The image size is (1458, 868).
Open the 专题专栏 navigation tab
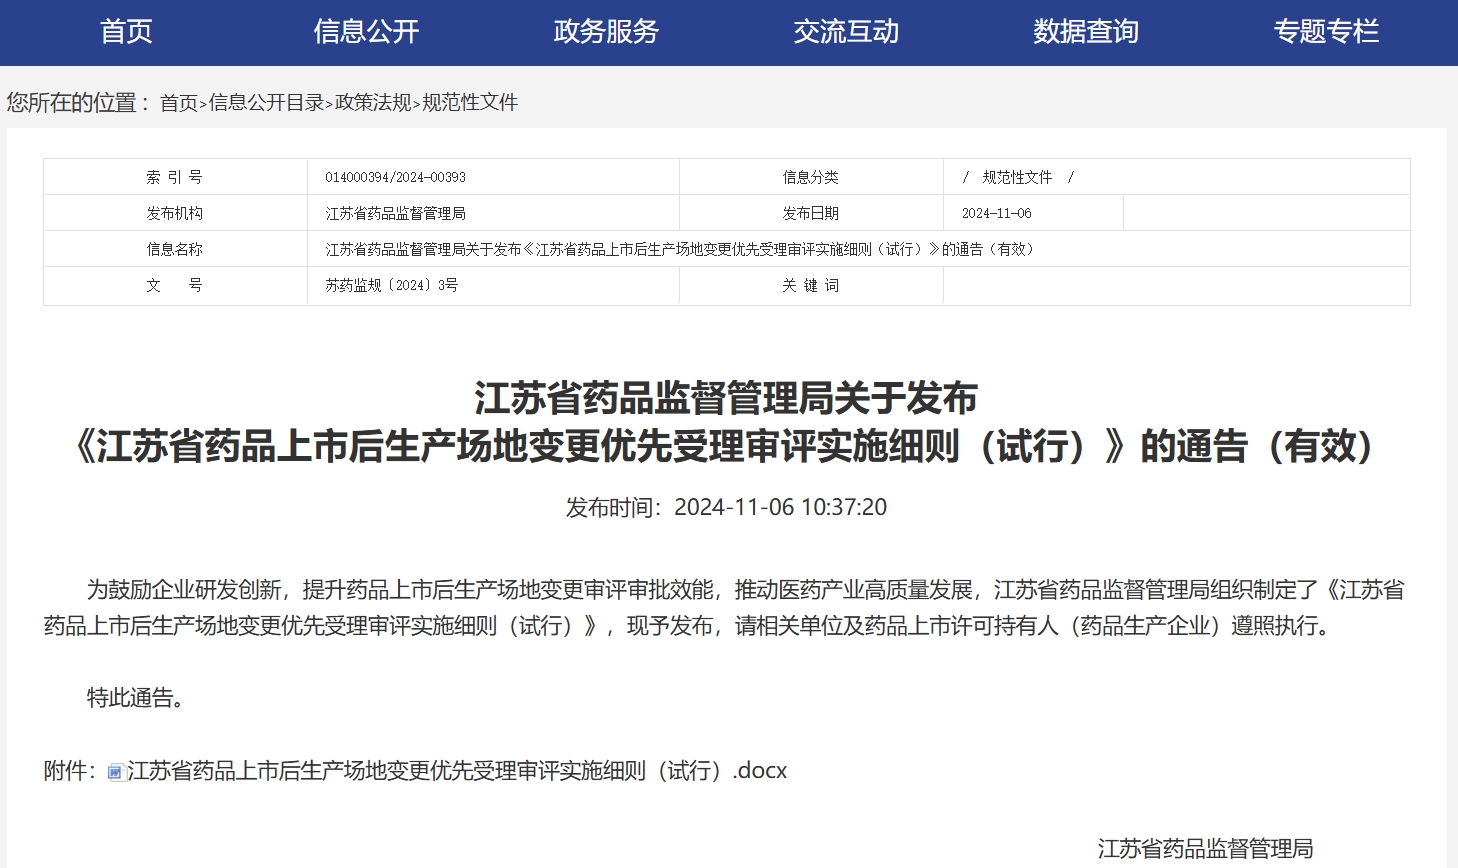[1326, 32]
